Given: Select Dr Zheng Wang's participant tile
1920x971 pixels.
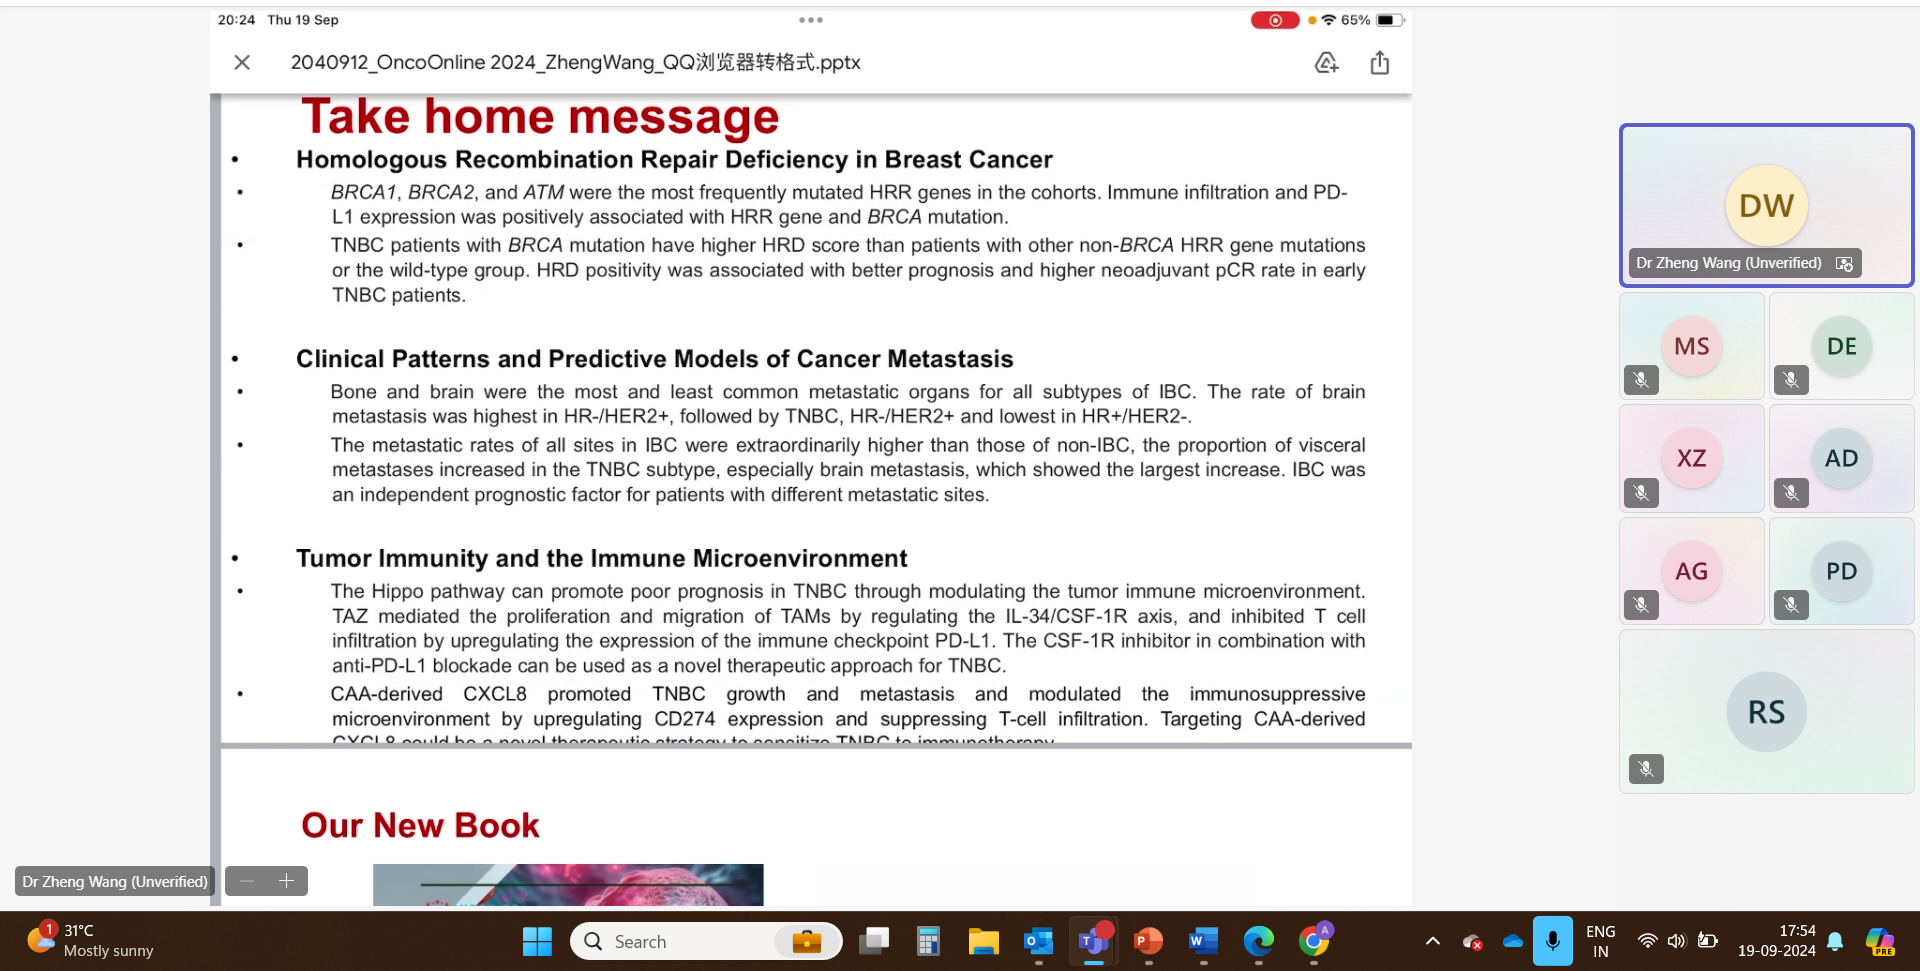Looking at the screenshot, I should pyautogui.click(x=1766, y=205).
